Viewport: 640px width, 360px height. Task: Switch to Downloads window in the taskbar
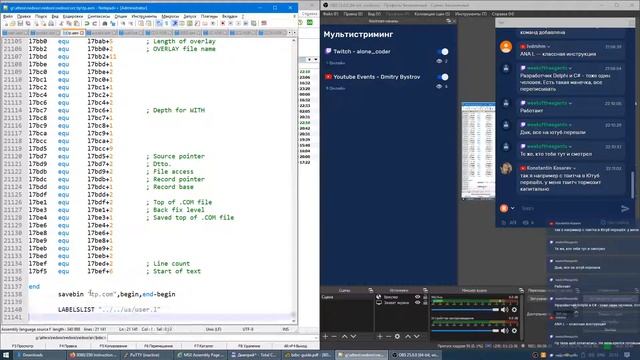click(39, 355)
